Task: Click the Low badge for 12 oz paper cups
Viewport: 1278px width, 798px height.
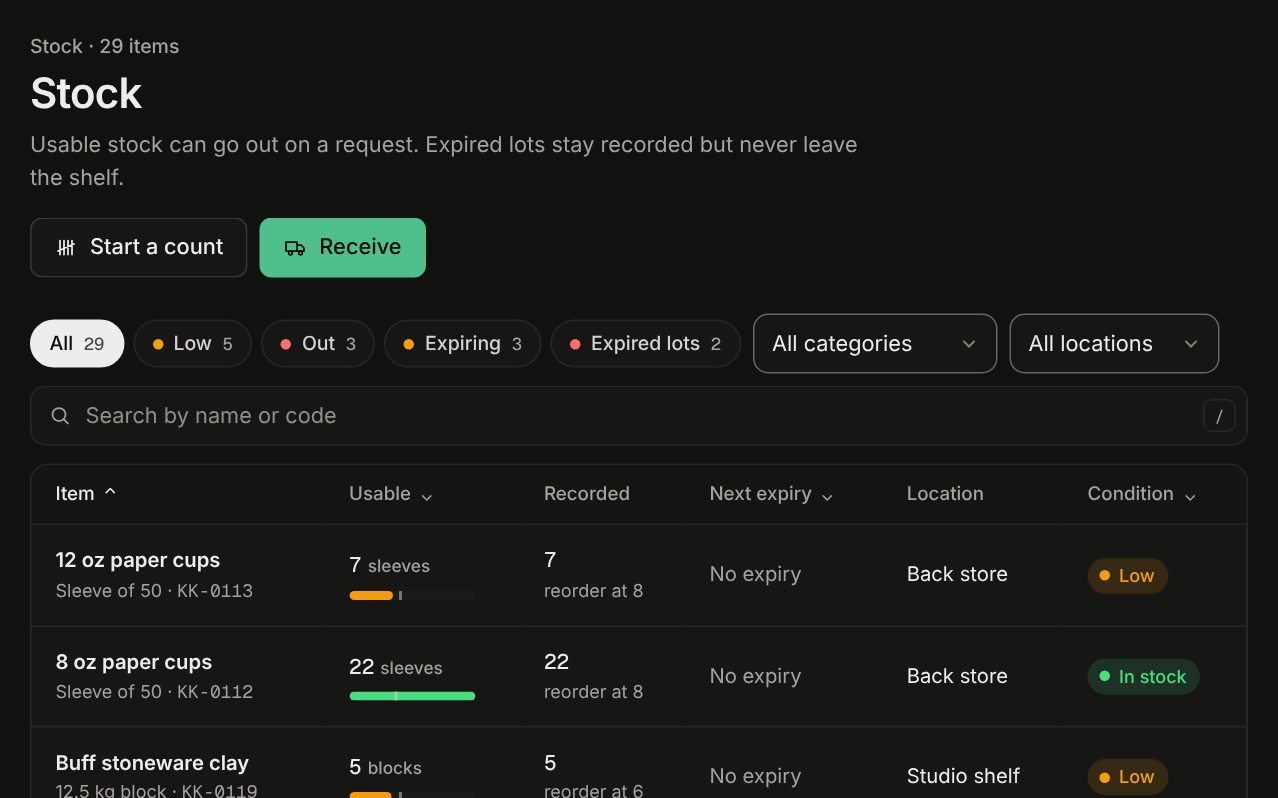Action: pyautogui.click(x=1127, y=576)
